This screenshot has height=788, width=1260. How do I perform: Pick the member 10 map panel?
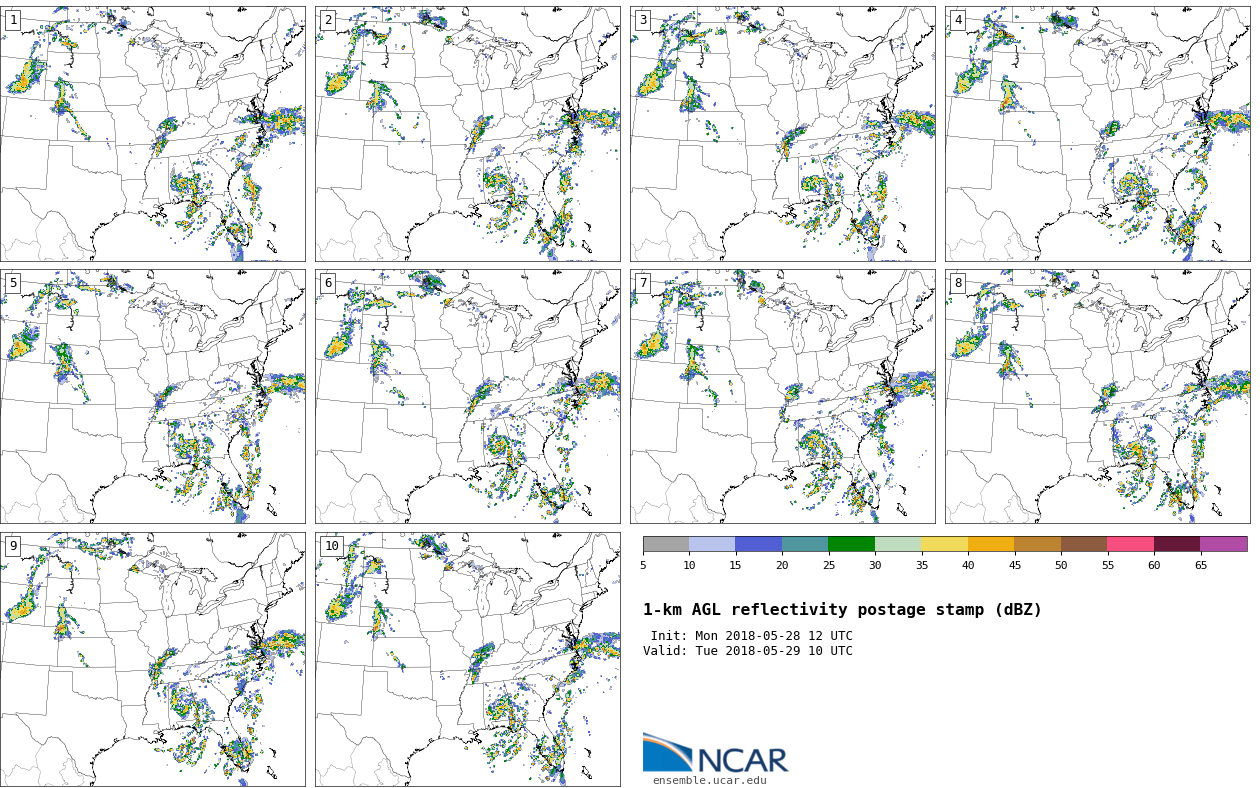click(468, 659)
